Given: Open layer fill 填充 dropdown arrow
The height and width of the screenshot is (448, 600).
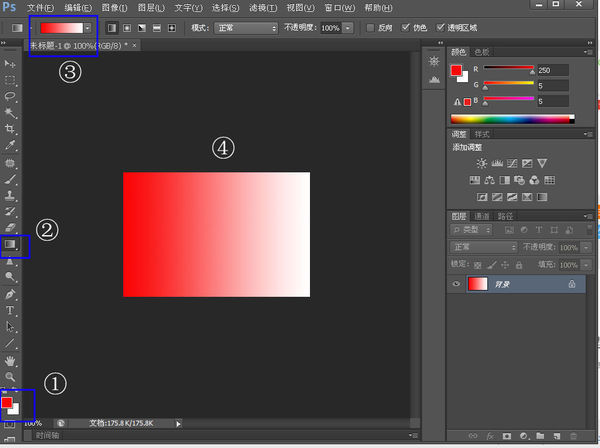Looking at the screenshot, I should tap(586, 265).
